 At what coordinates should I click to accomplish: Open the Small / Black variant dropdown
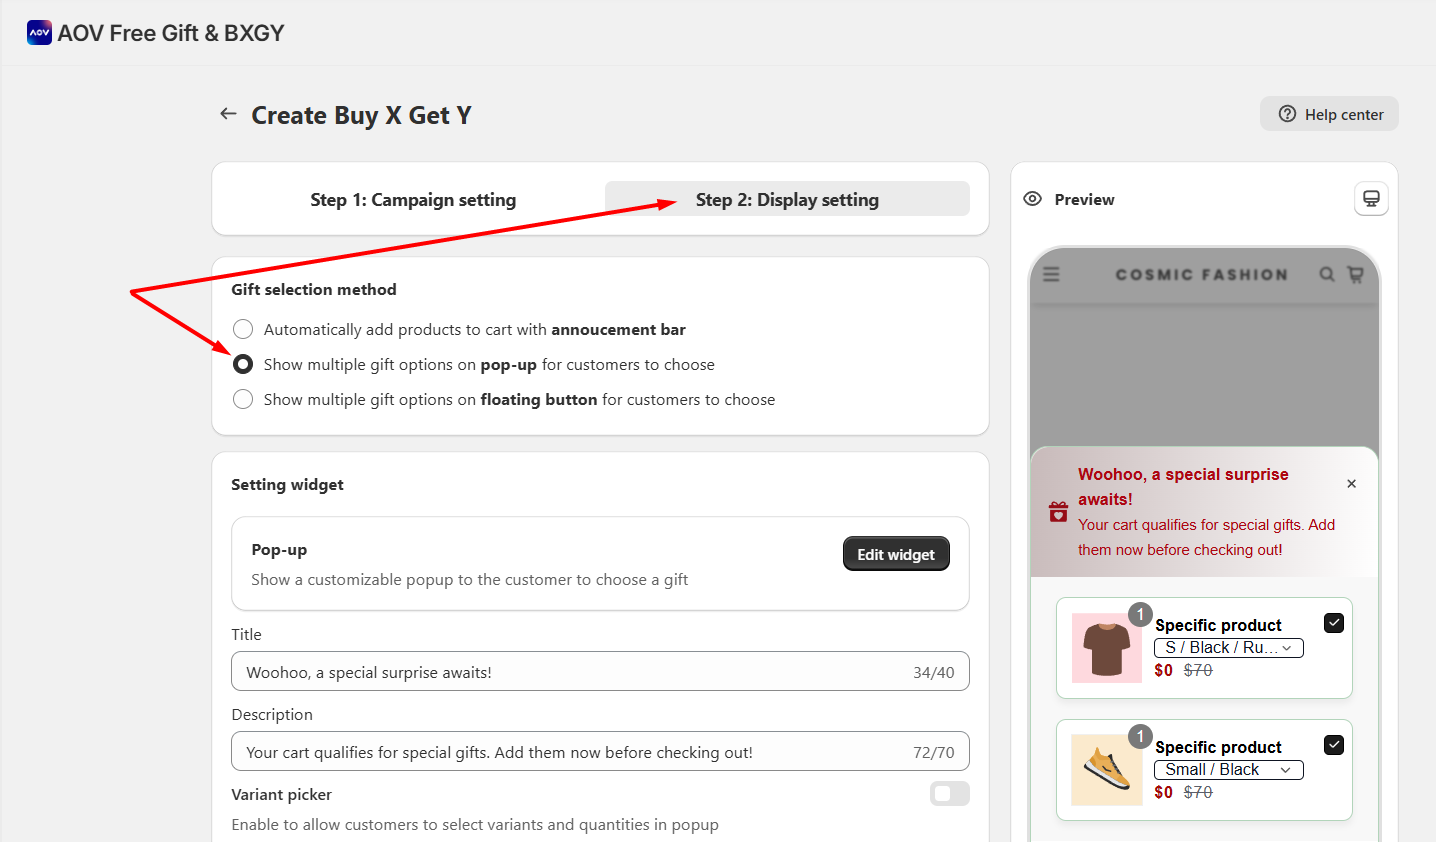pyautogui.click(x=1228, y=770)
